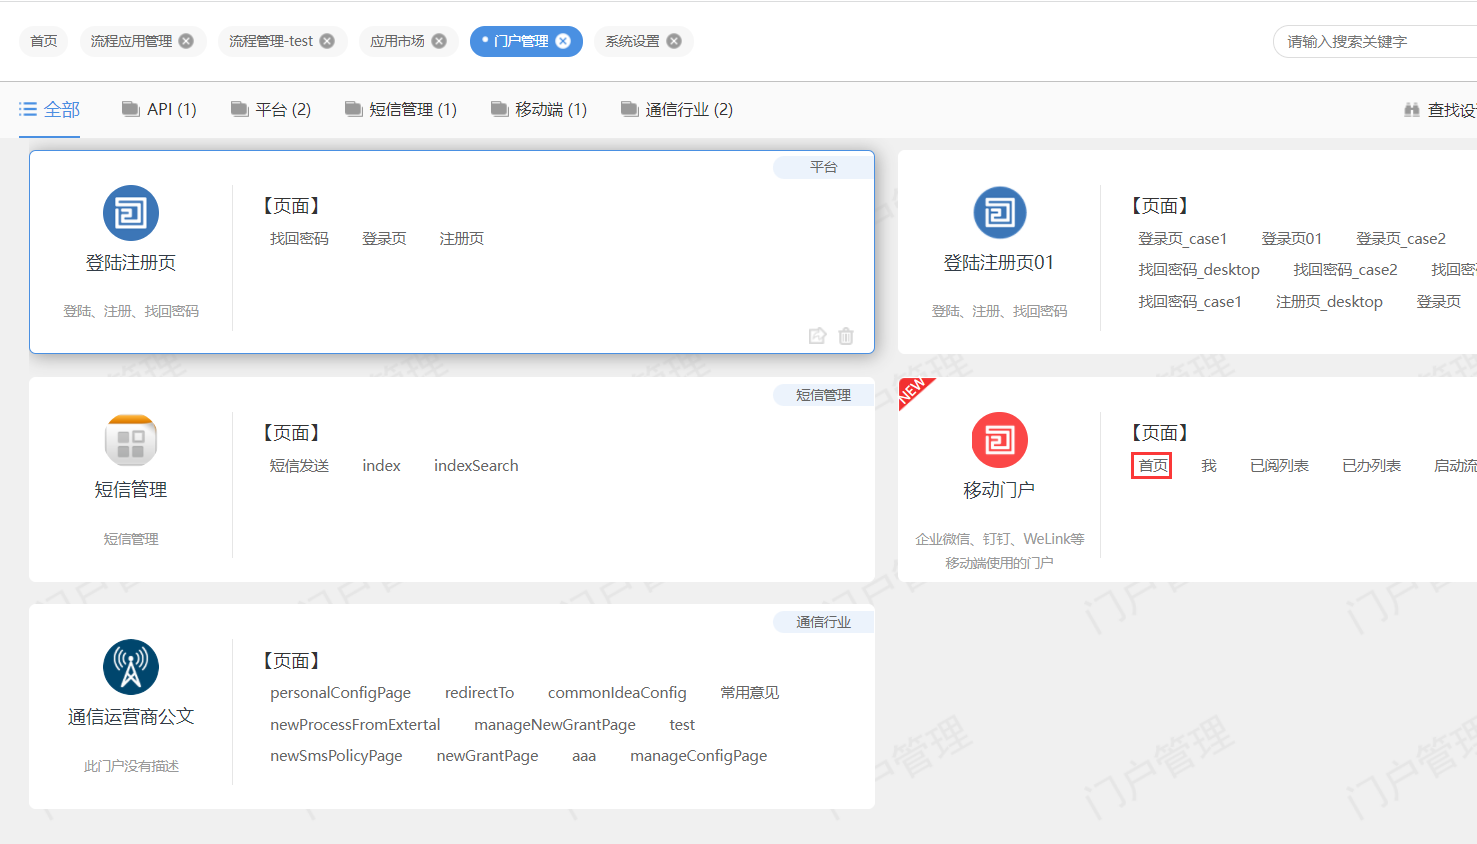
Task: Open the 注册页_desktop page link
Action: click(1330, 302)
